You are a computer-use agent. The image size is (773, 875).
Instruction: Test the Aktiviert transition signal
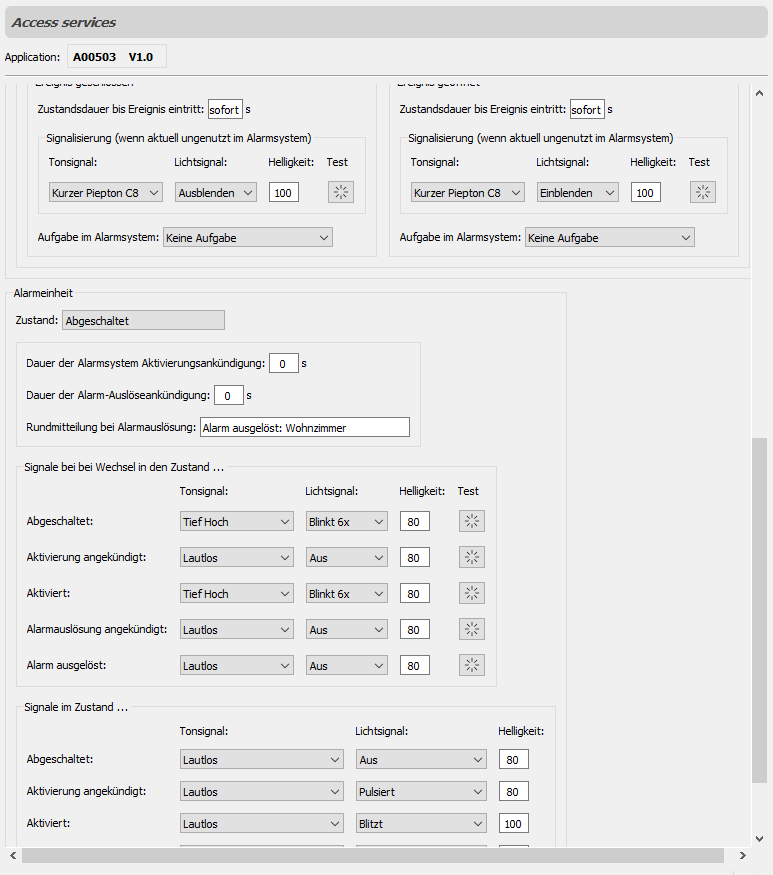coord(472,593)
